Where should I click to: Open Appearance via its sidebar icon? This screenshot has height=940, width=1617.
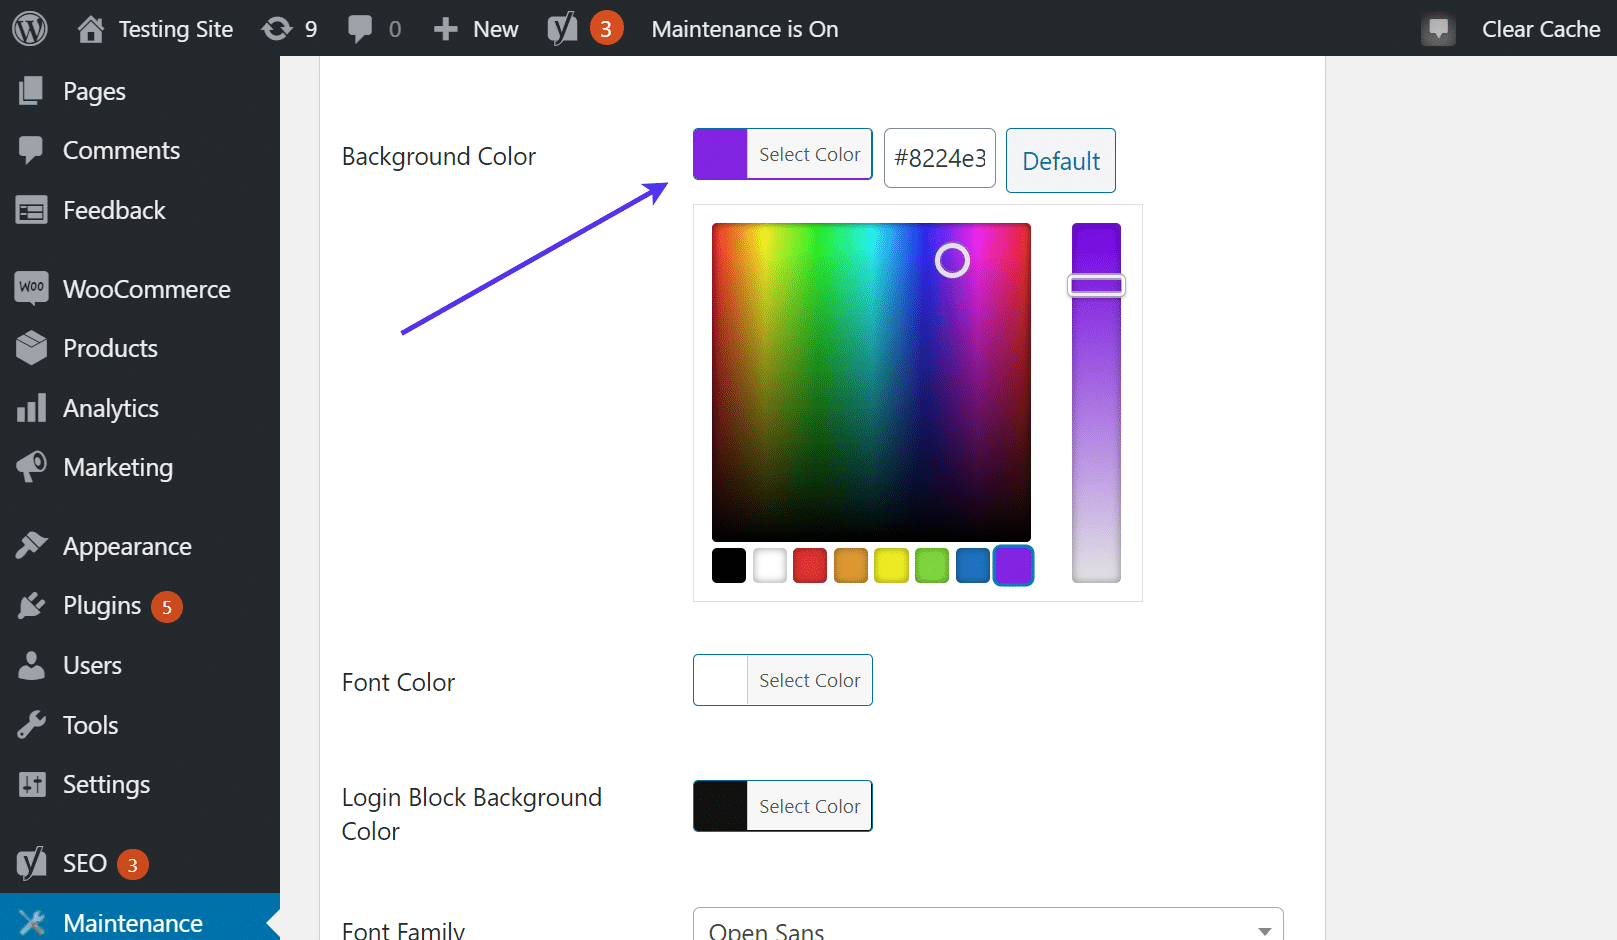point(31,546)
